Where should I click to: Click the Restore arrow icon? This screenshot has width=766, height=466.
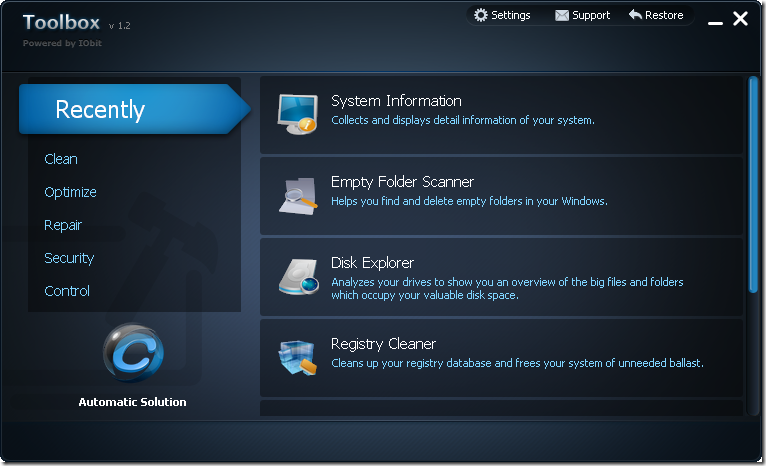(635, 15)
